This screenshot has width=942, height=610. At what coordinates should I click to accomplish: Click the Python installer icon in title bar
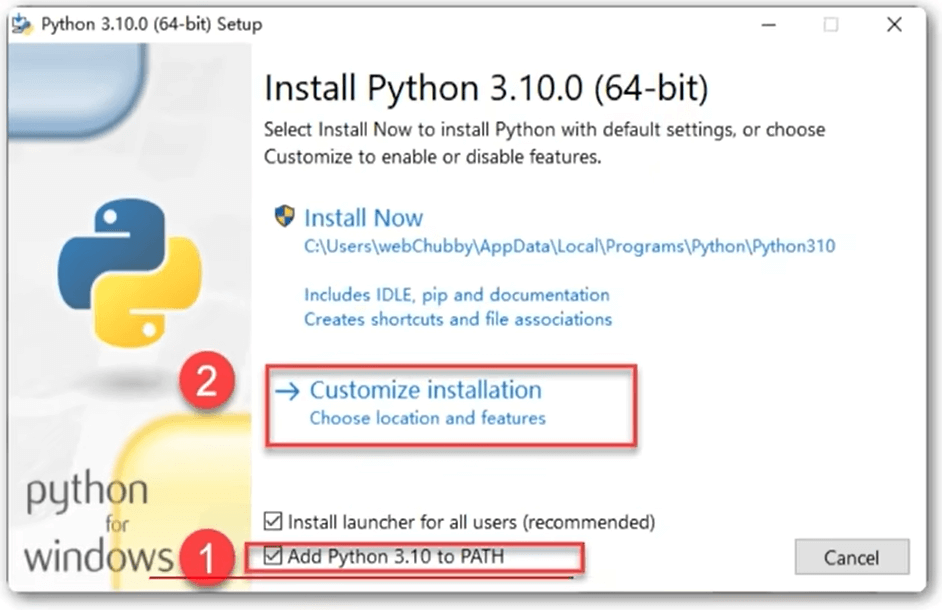coord(20,25)
